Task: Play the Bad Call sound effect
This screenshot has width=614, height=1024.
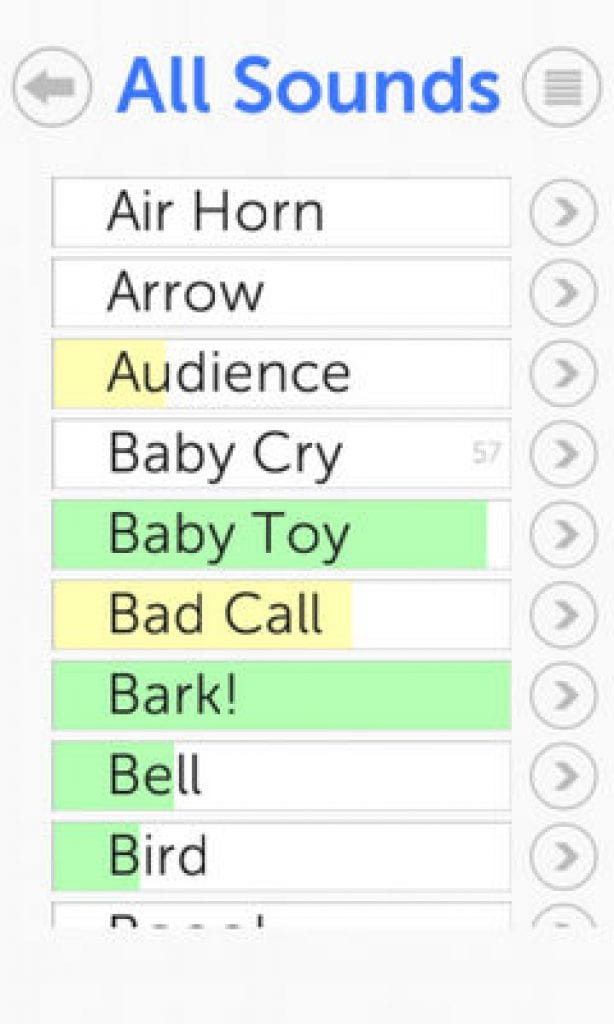Action: click(x=280, y=614)
